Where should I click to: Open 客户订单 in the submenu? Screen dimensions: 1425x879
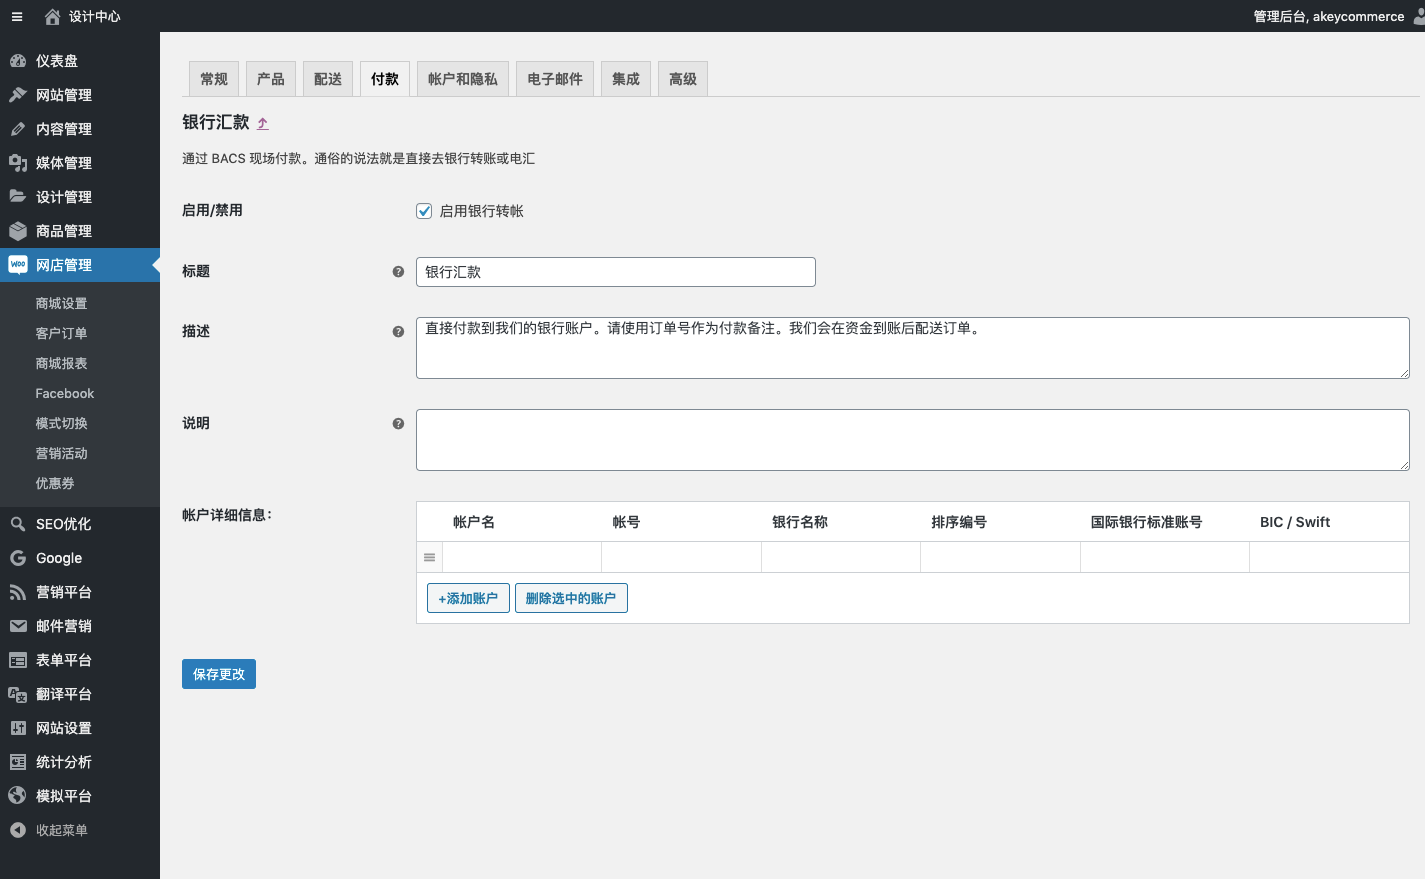point(61,333)
